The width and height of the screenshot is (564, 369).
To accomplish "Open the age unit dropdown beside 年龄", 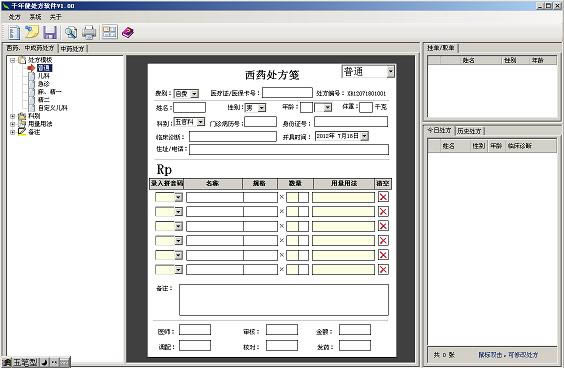I will click(327, 107).
